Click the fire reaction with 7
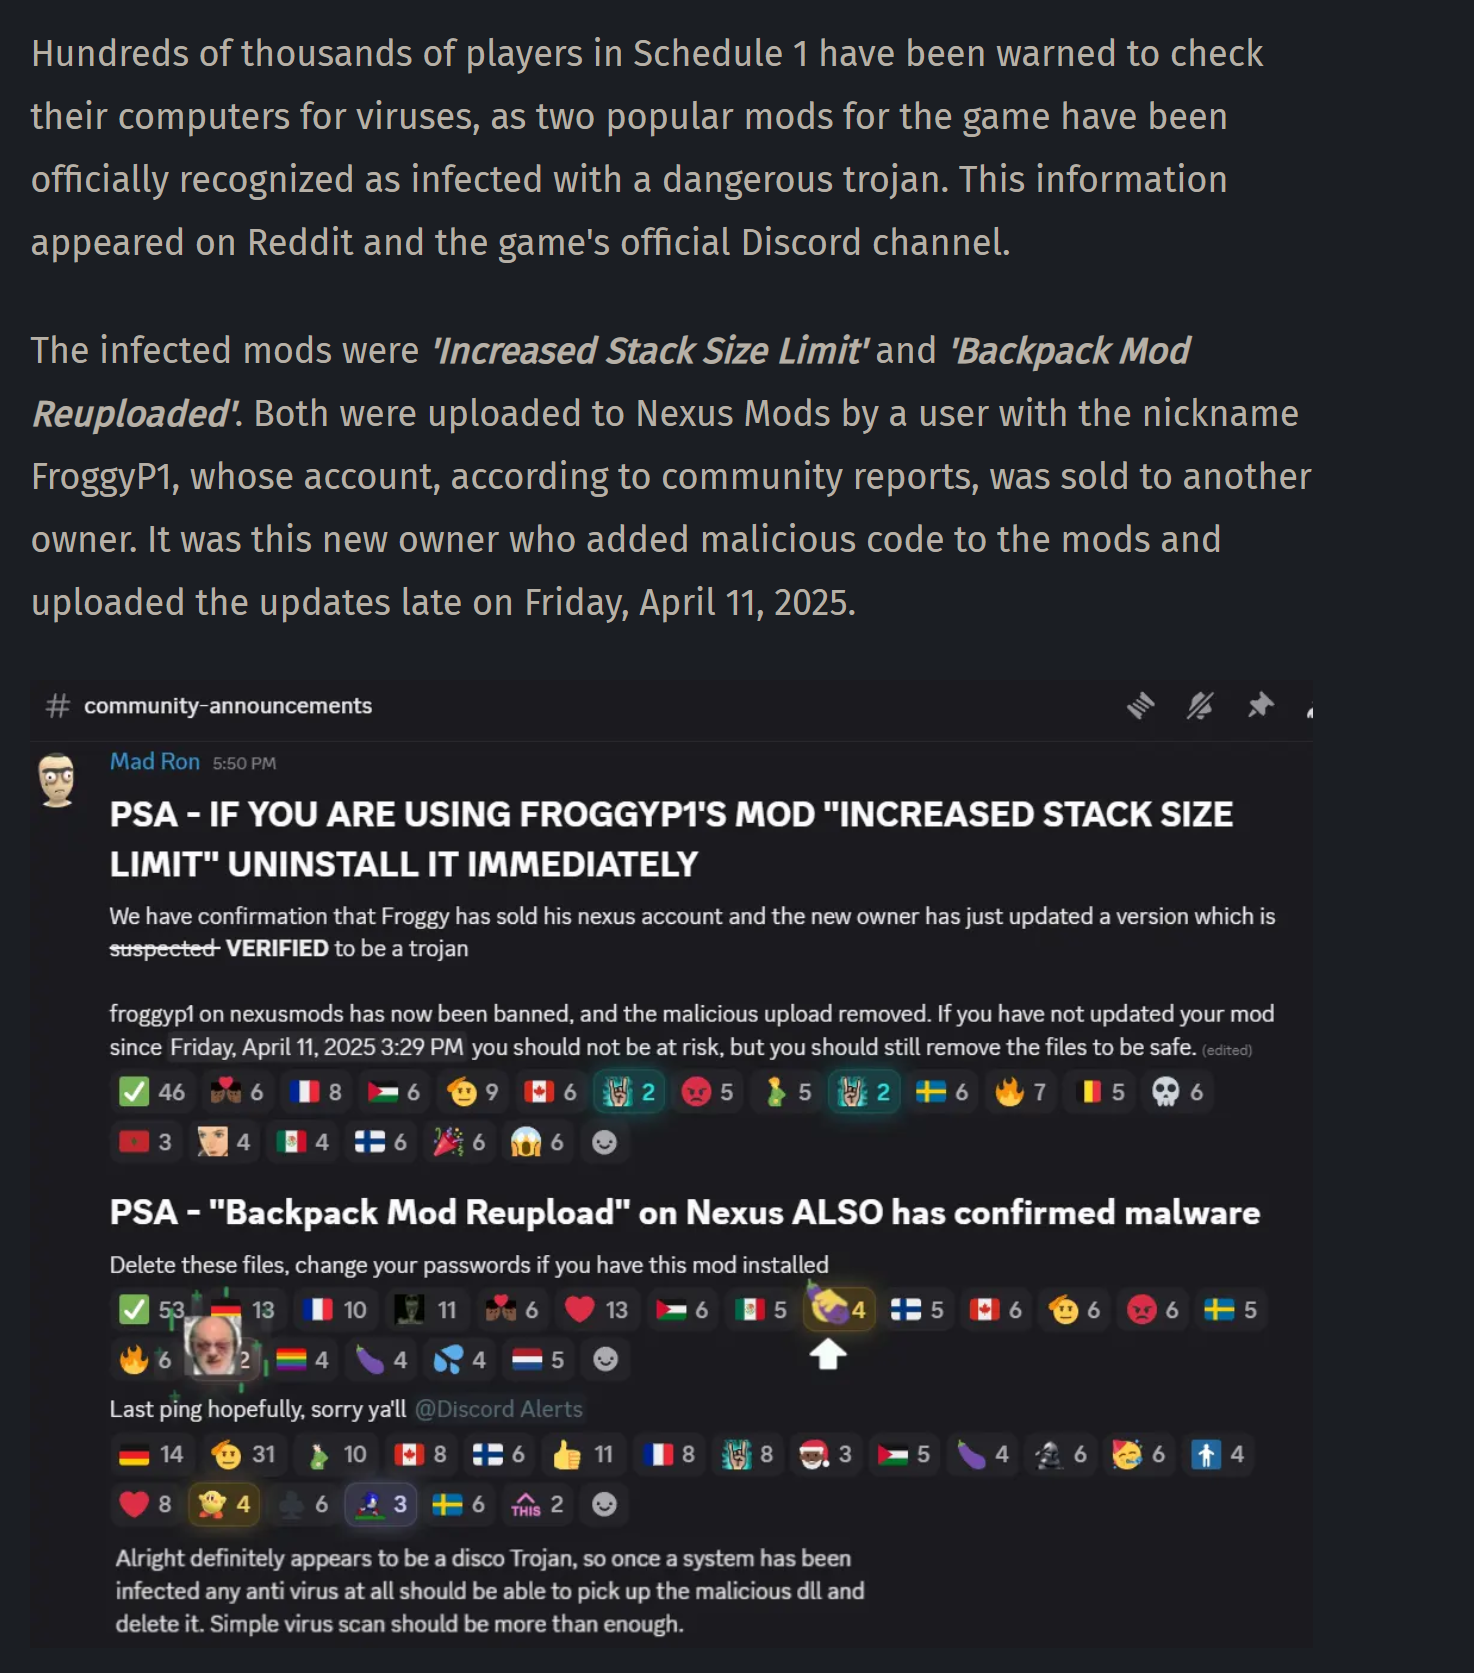The height and width of the screenshot is (1673, 1474). click(x=1020, y=1092)
